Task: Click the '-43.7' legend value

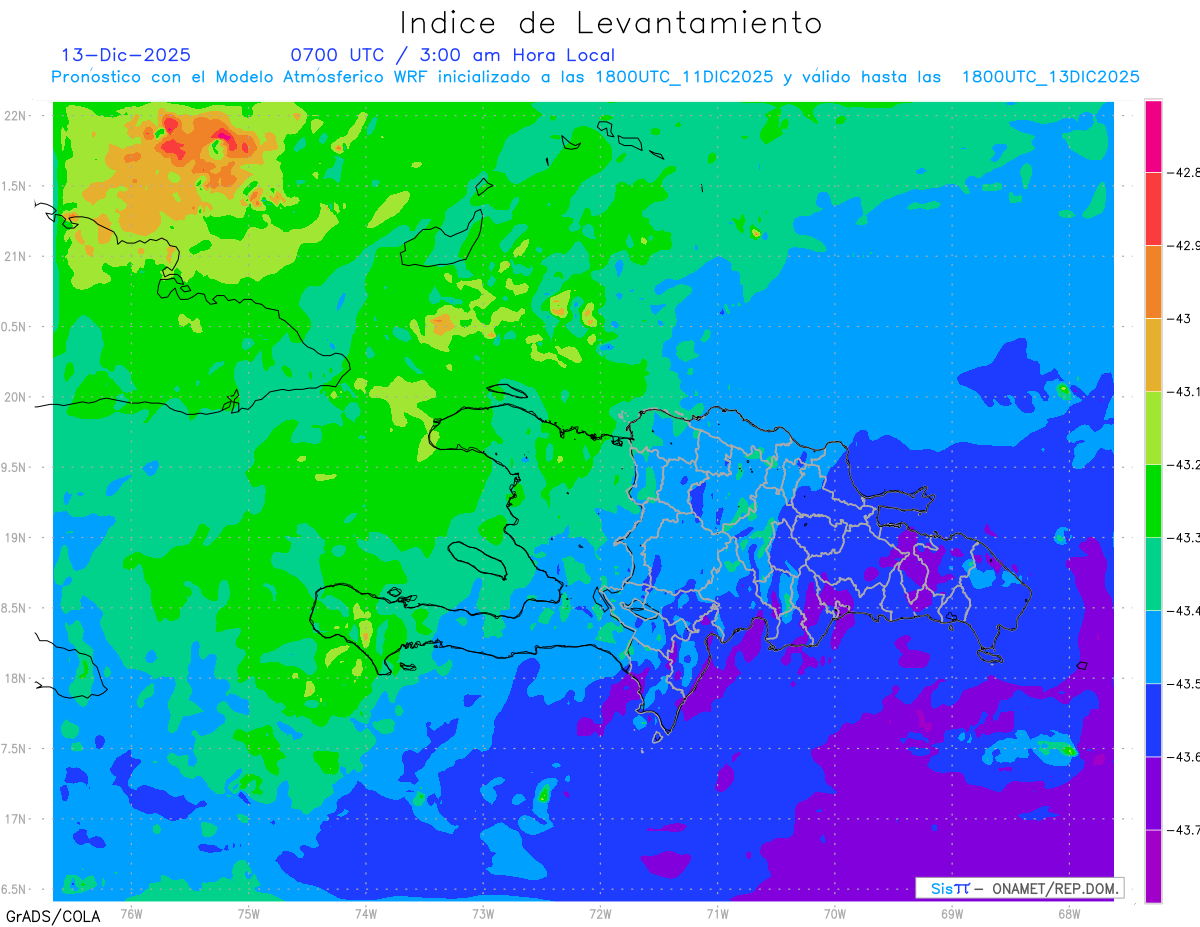Action: [x=1184, y=829]
